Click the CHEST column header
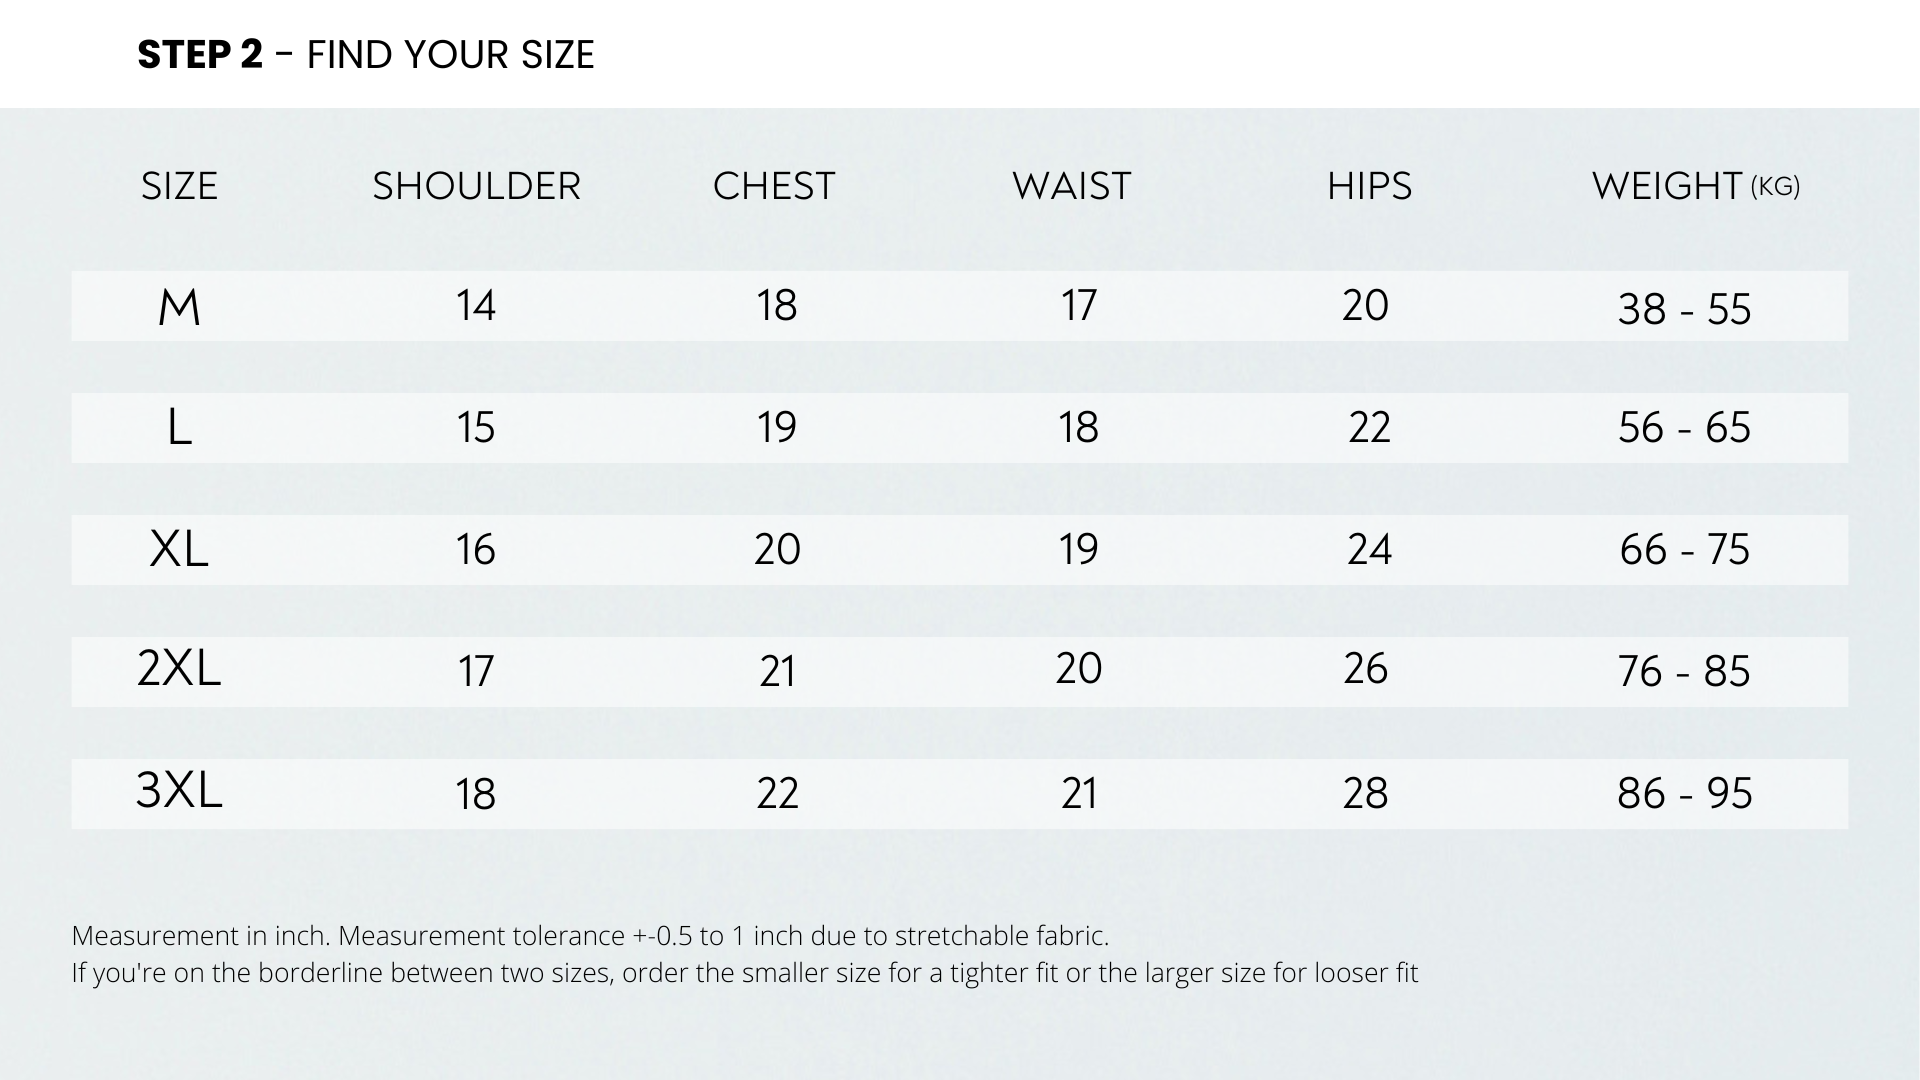Image resolution: width=1920 pixels, height=1080 pixels. (x=773, y=186)
